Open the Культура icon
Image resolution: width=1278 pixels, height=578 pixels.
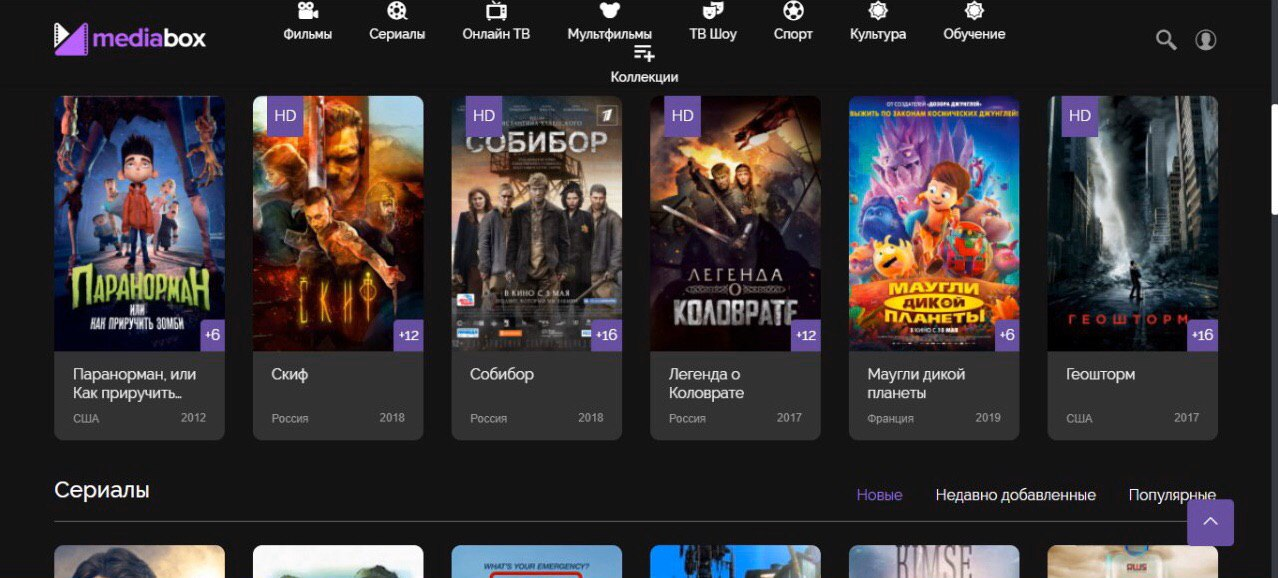point(878,11)
